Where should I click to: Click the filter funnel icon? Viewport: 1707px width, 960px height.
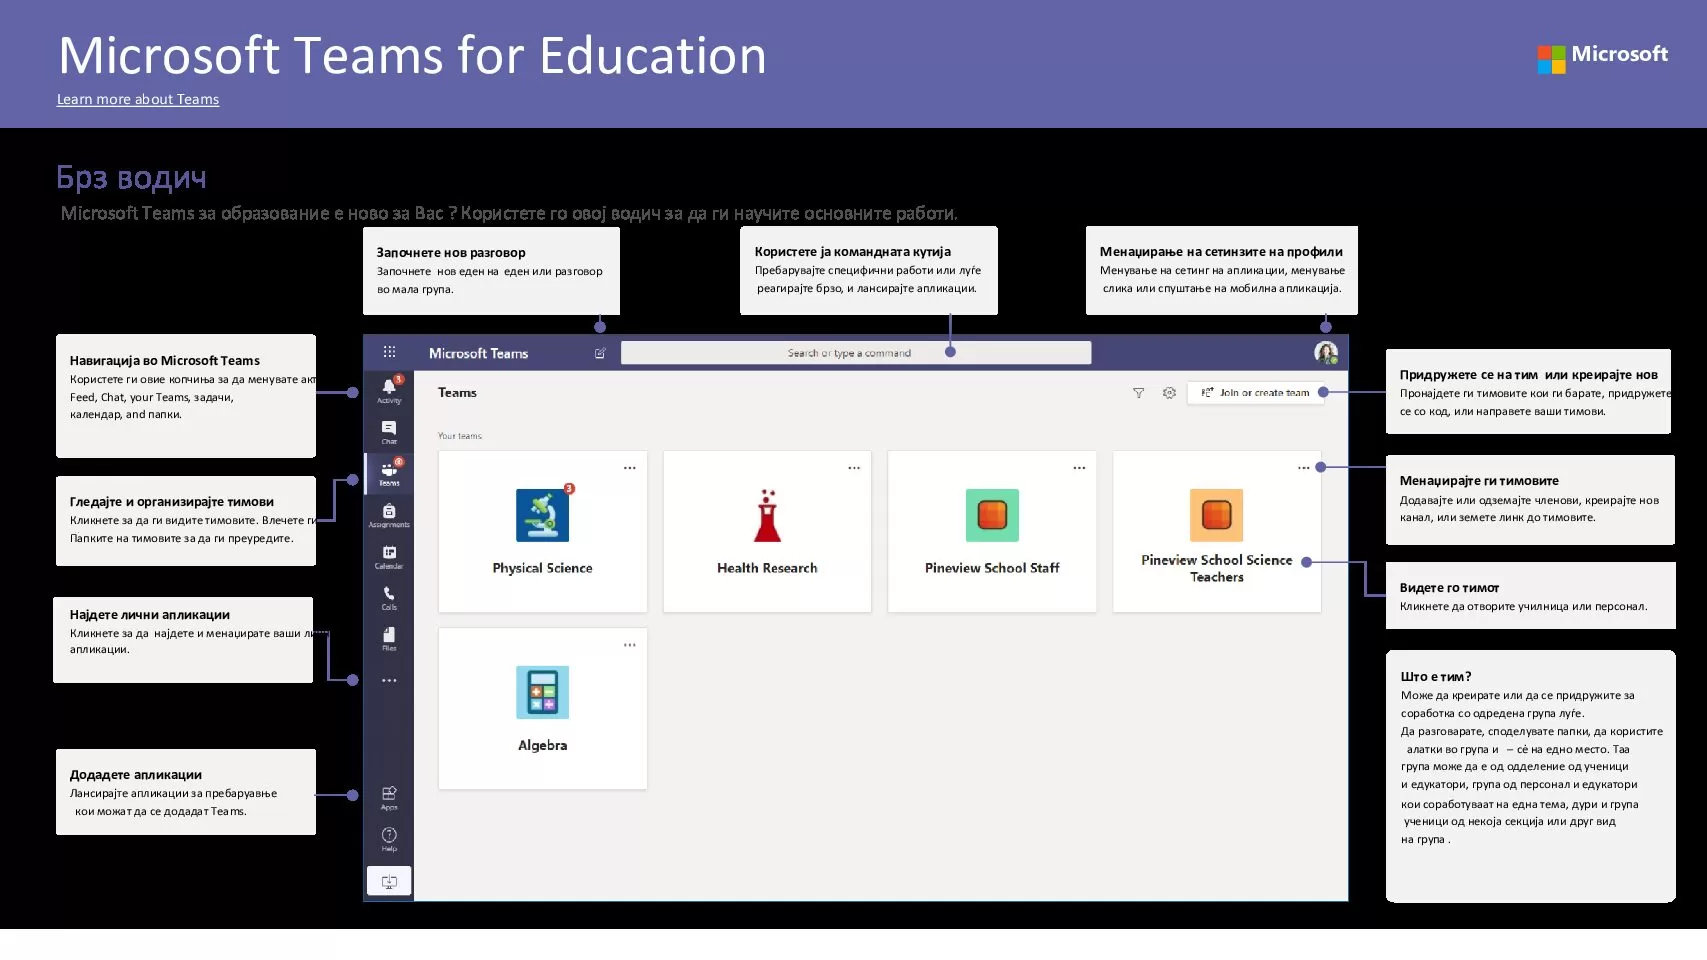point(1138,393)
